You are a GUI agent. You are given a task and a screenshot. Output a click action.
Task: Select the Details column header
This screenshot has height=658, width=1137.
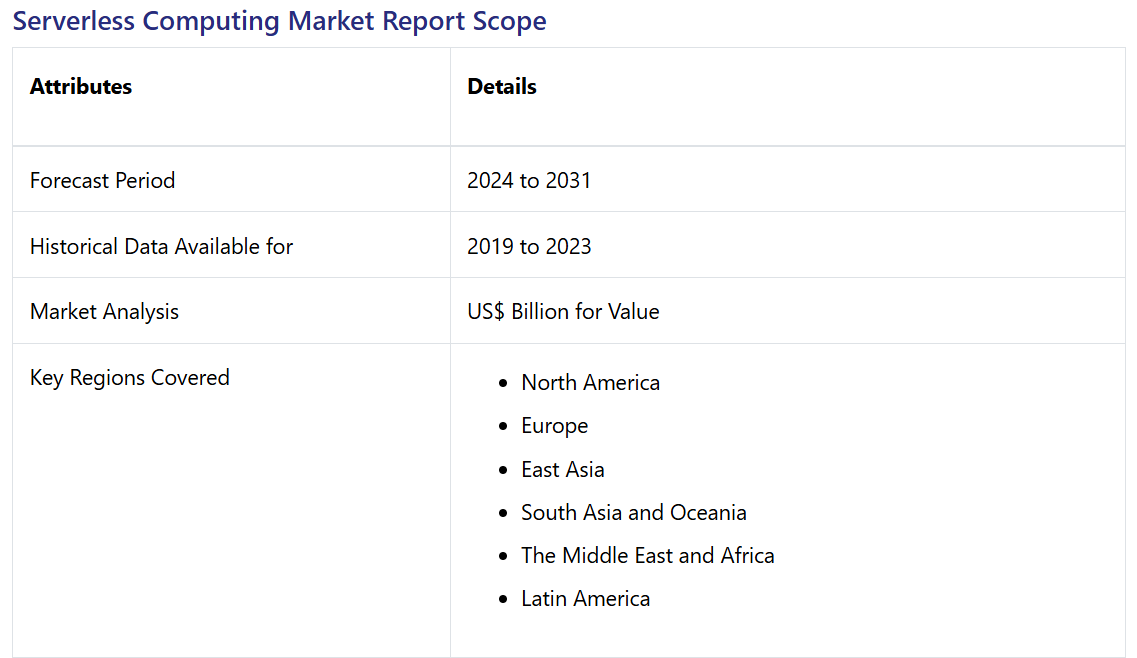tap(502, 87)
